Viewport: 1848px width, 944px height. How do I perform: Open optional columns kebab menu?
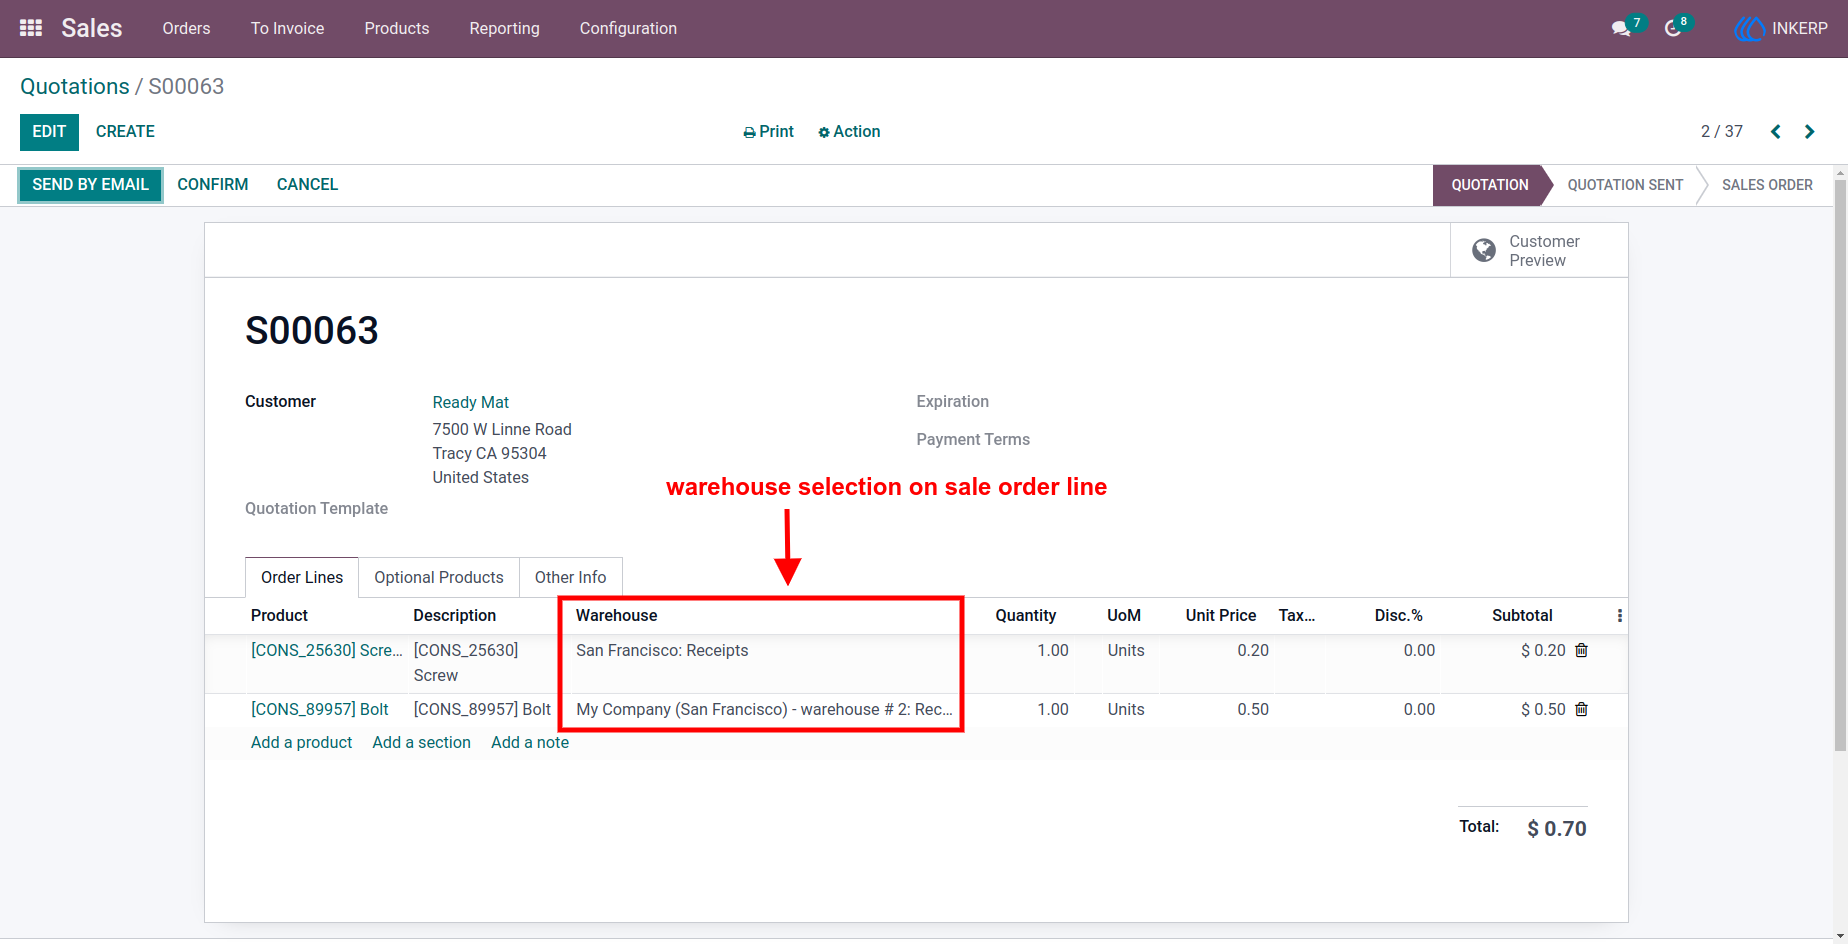(x=1619, y=615)
